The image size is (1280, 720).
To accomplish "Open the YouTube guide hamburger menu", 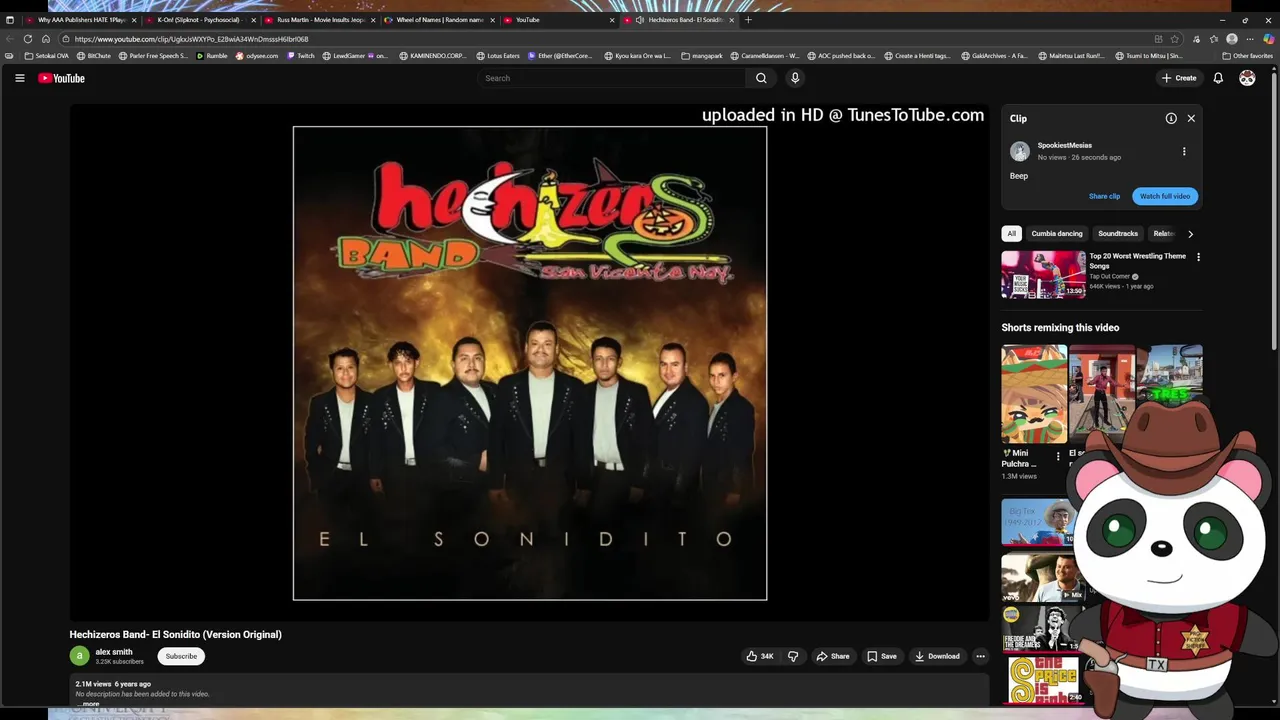I will [x=19, y=78].
